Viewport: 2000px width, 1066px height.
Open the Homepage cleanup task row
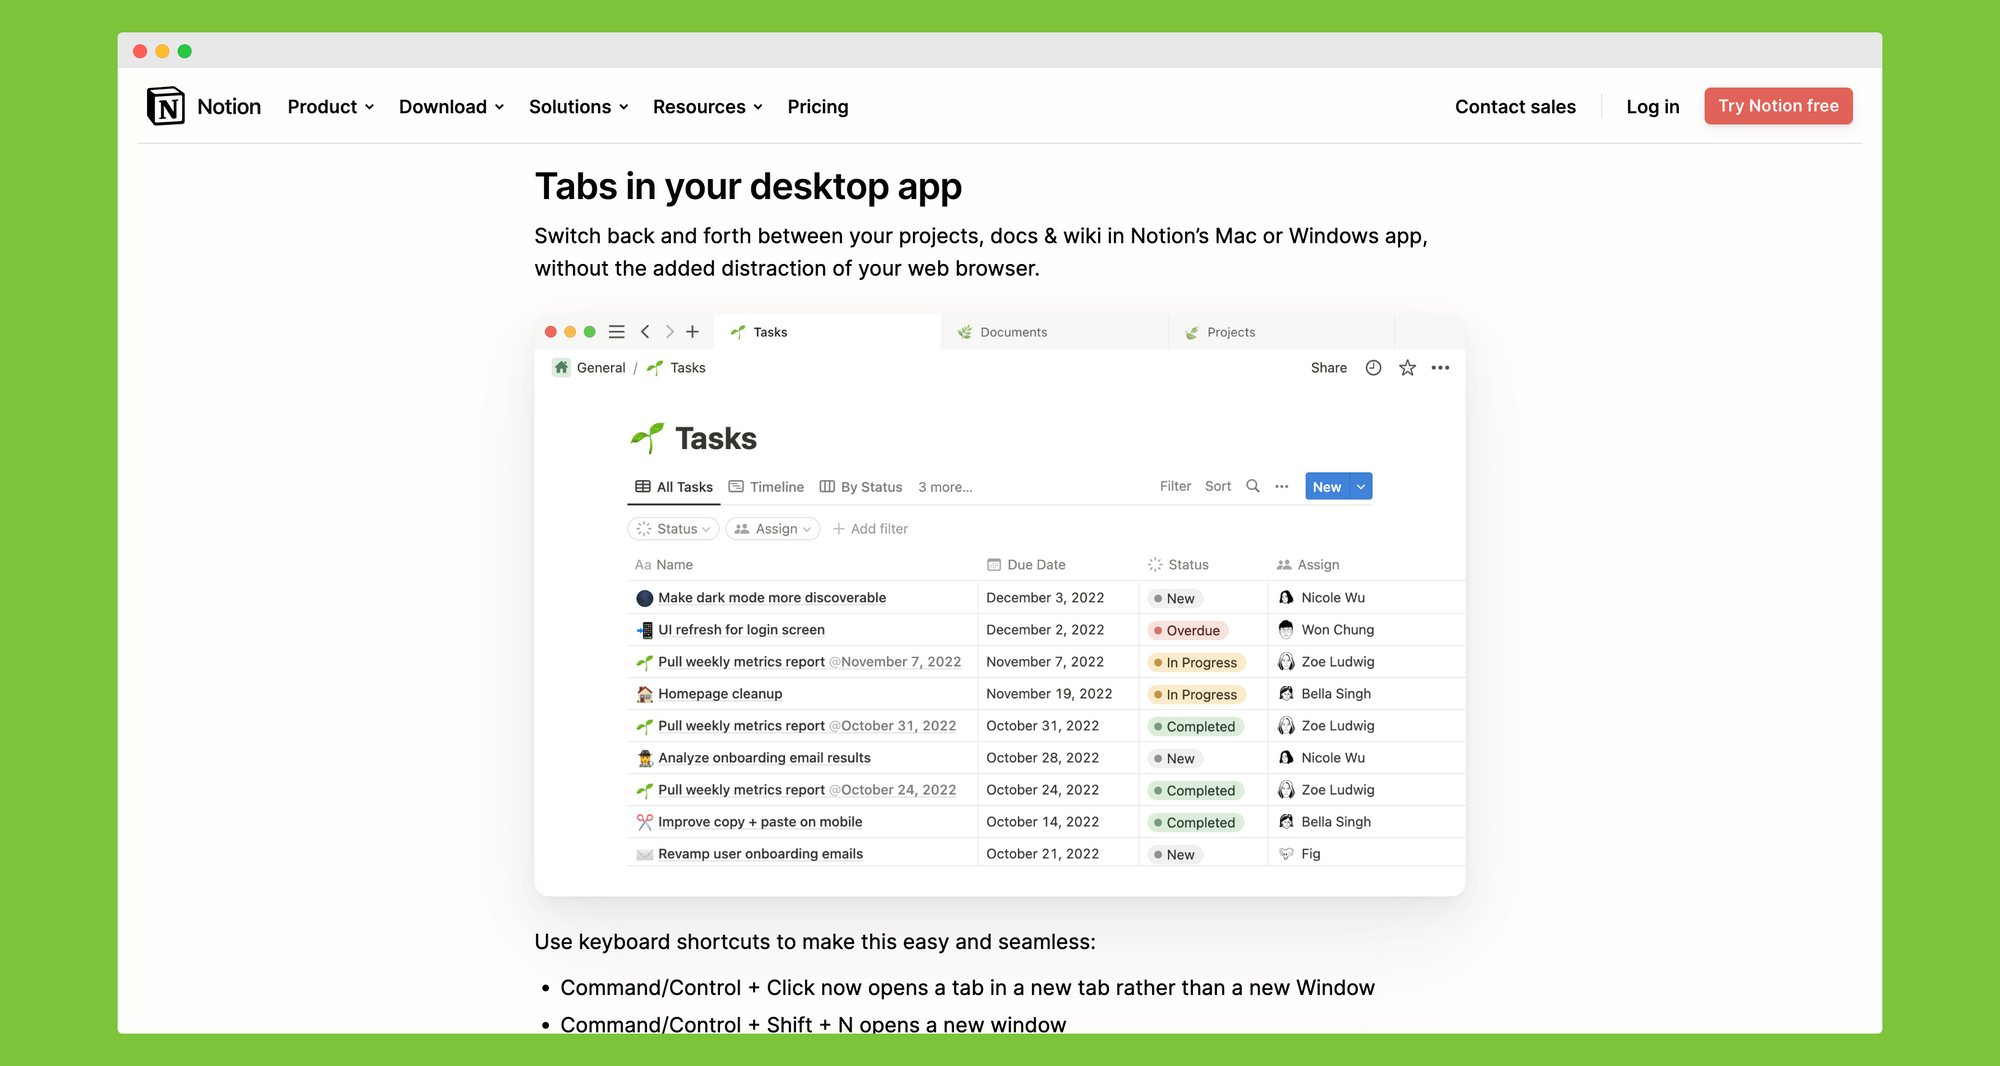tap(720, 694)
